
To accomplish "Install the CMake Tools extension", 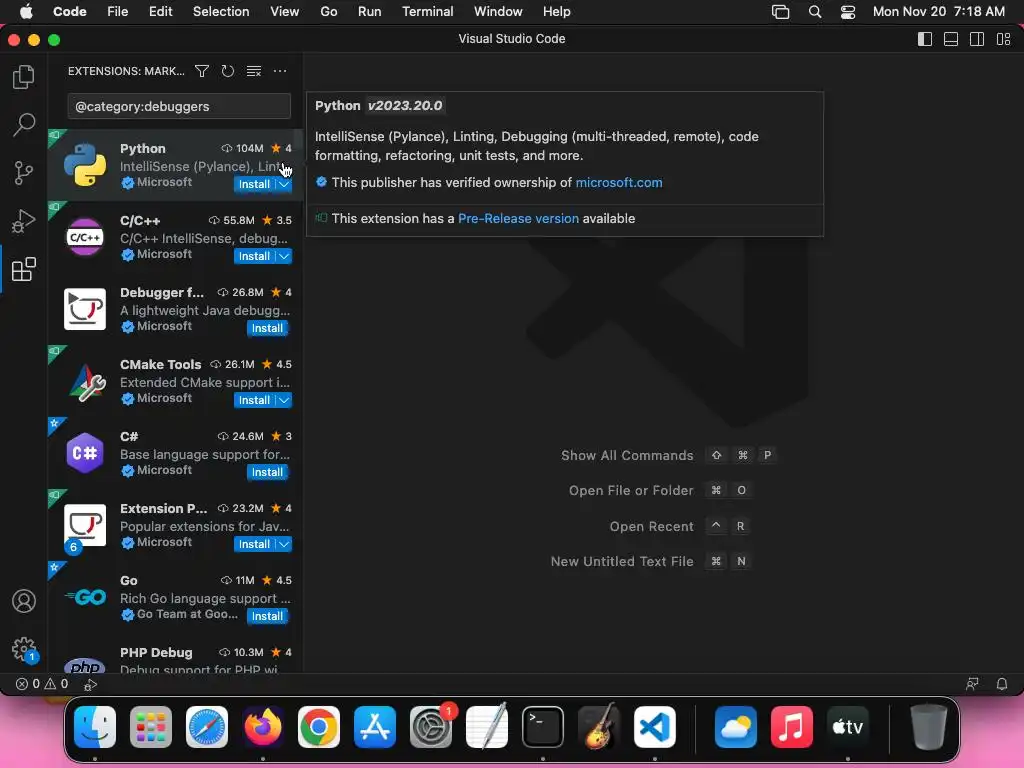I will pyautogui.click(x=254, y=400).
